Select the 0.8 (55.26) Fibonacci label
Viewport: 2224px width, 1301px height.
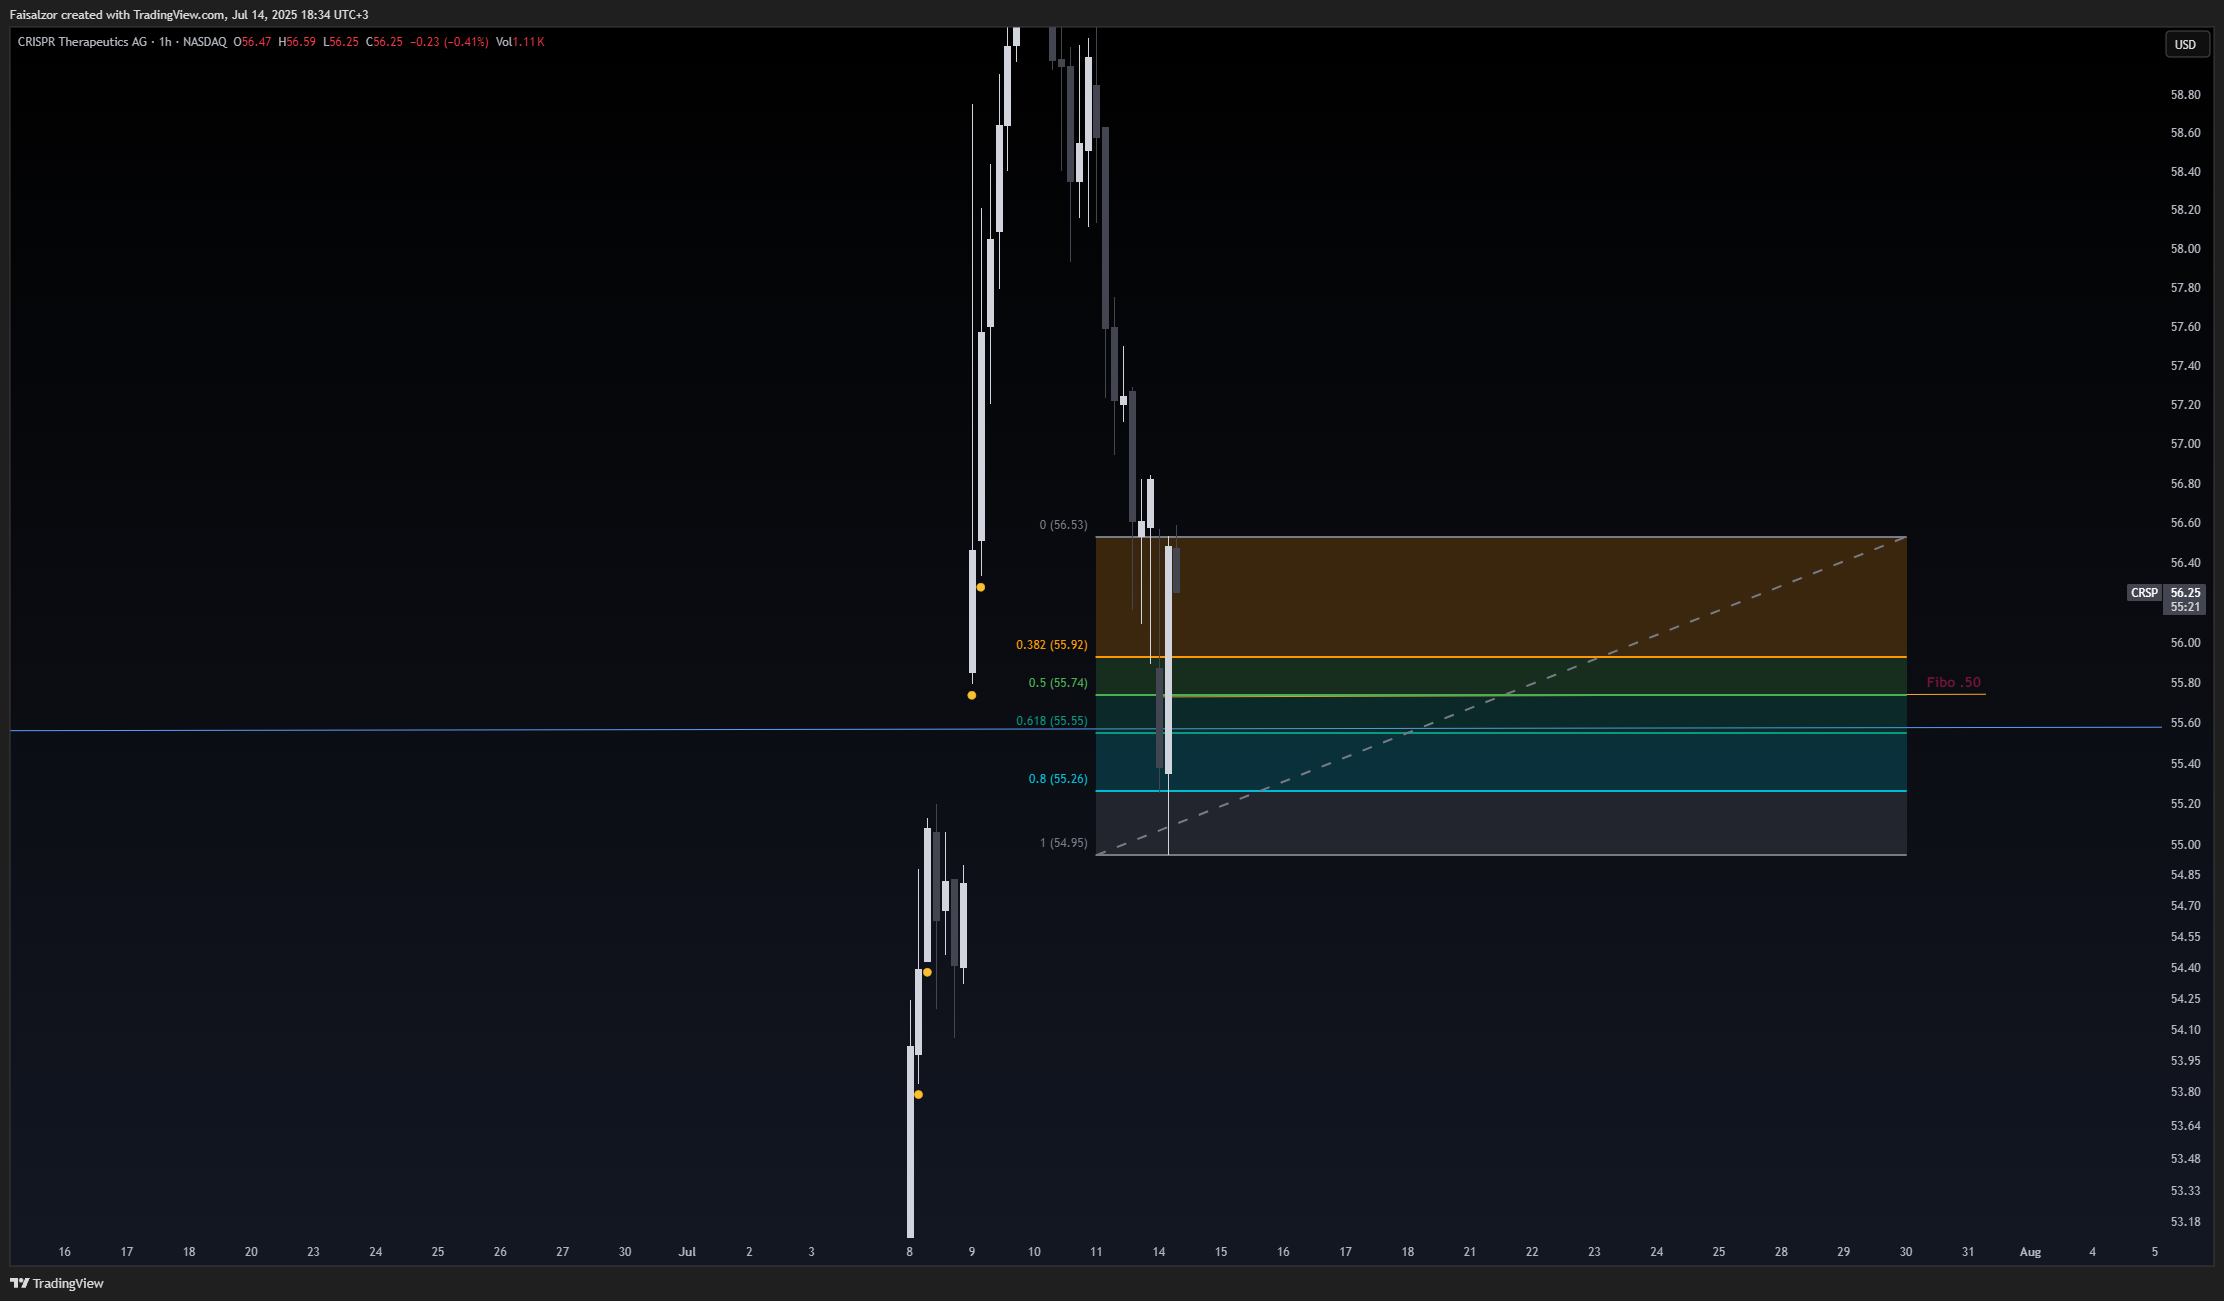[x=1058, y=779]
